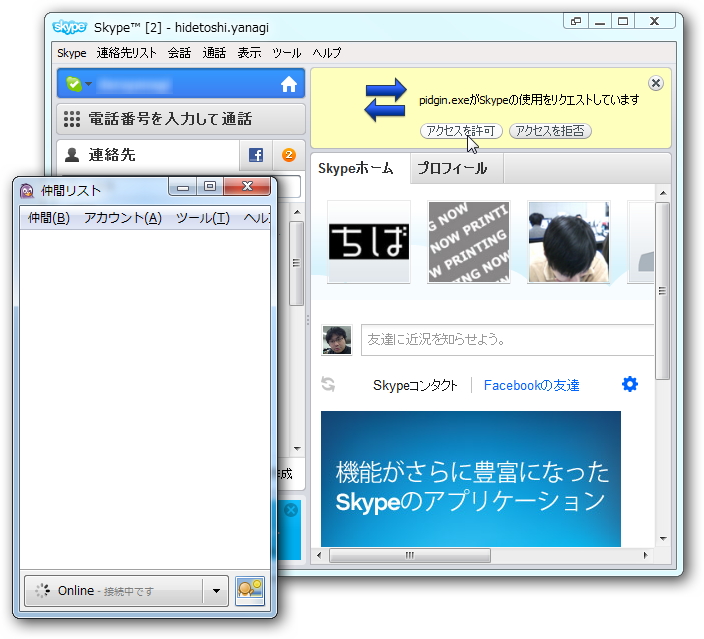
Task: Click the horizontal scrollbar left arrow
Action: coord(319,555)
